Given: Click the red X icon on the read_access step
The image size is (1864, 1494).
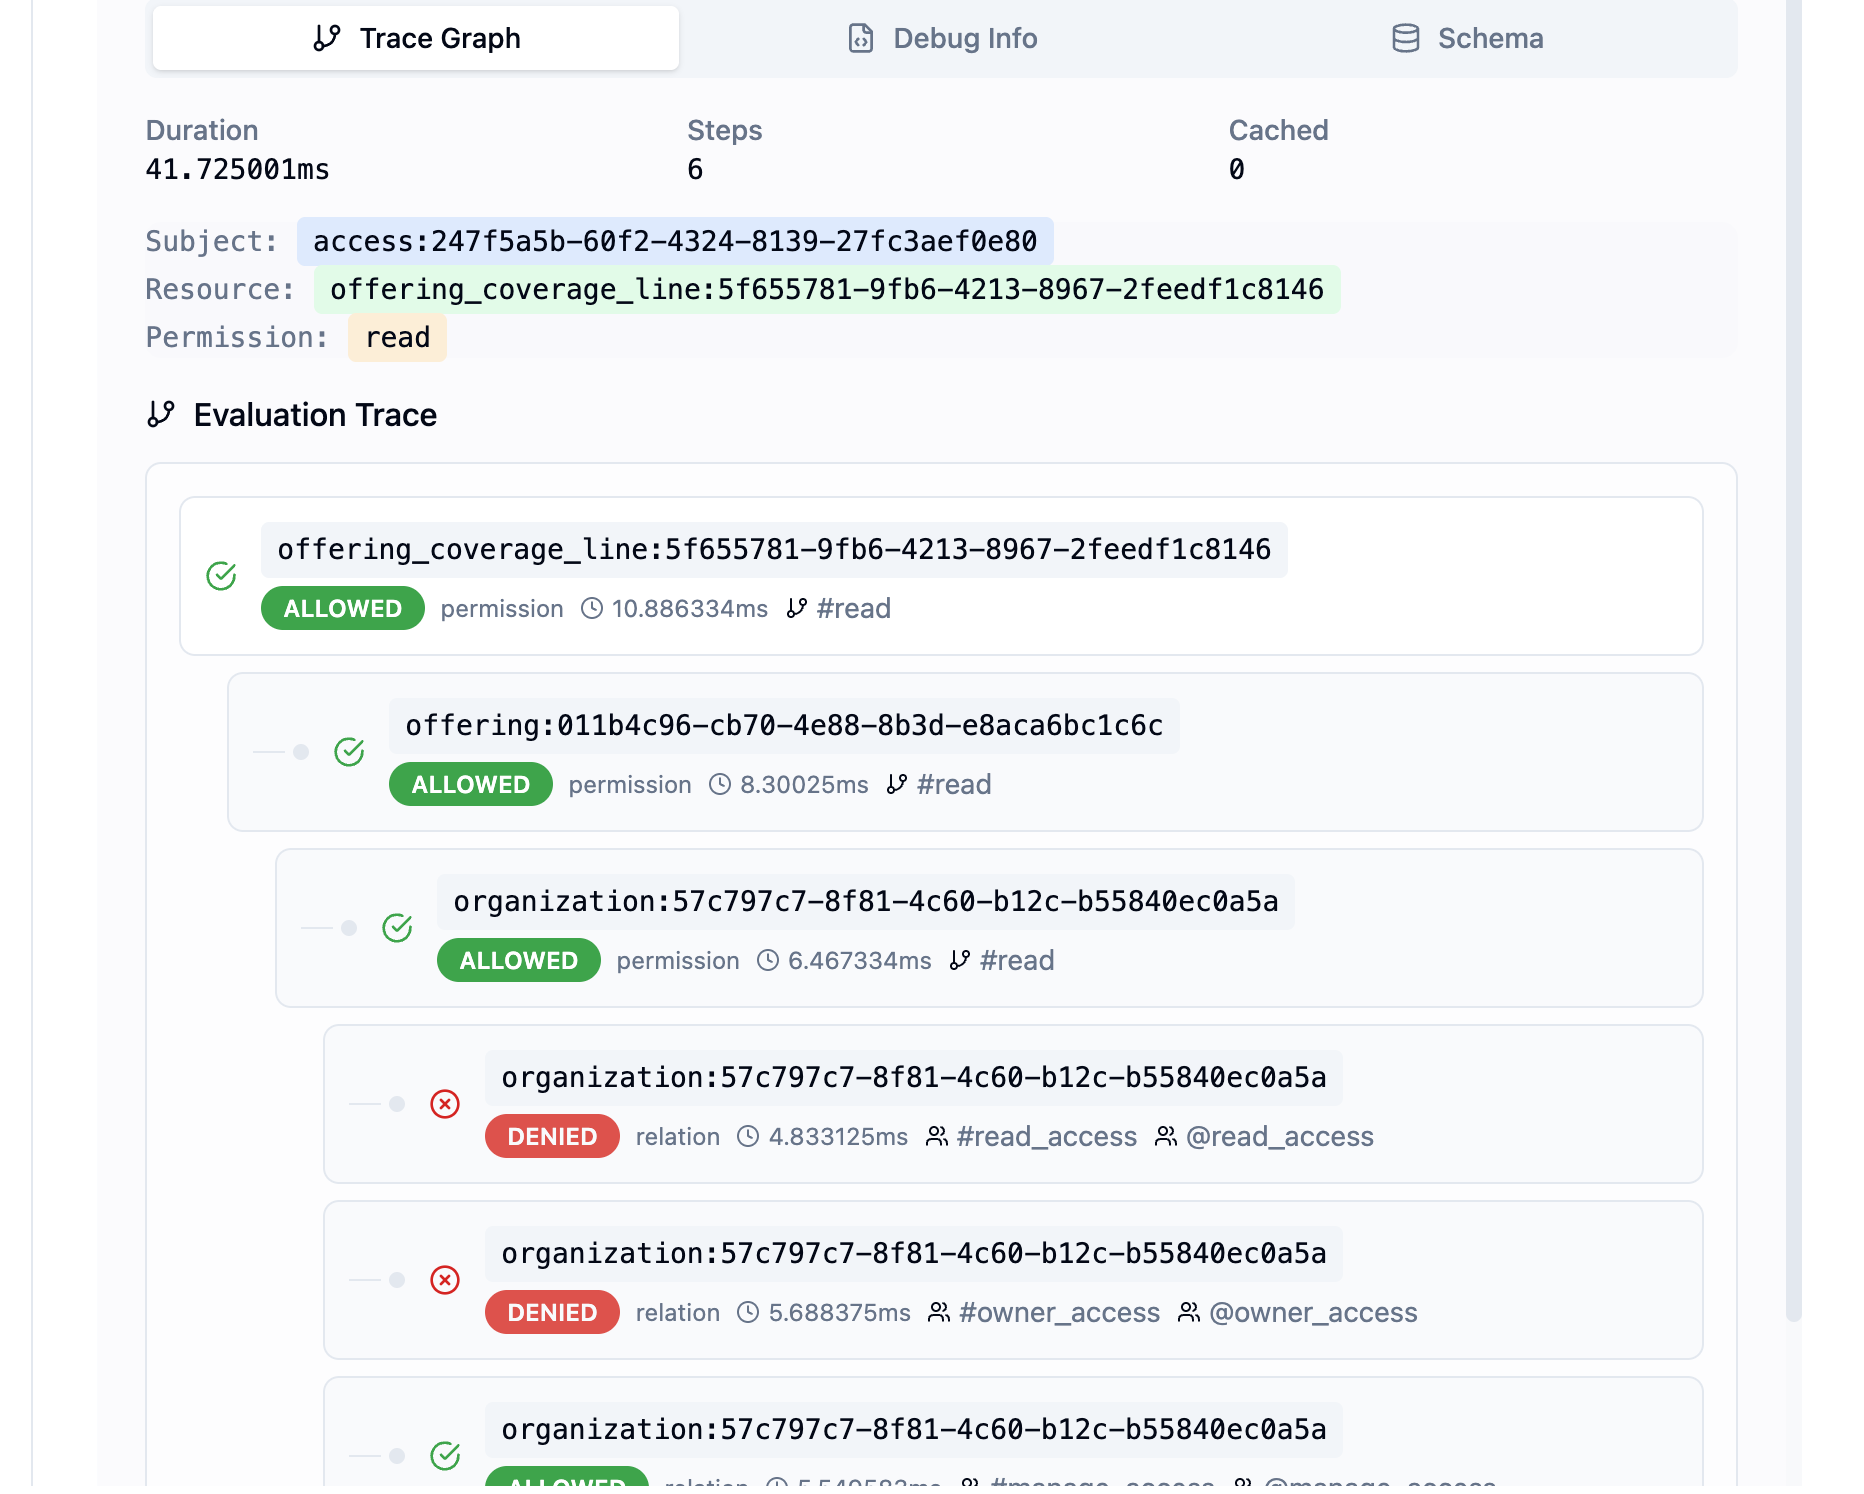Looking at the screenshot, I should pos(445,1104).
